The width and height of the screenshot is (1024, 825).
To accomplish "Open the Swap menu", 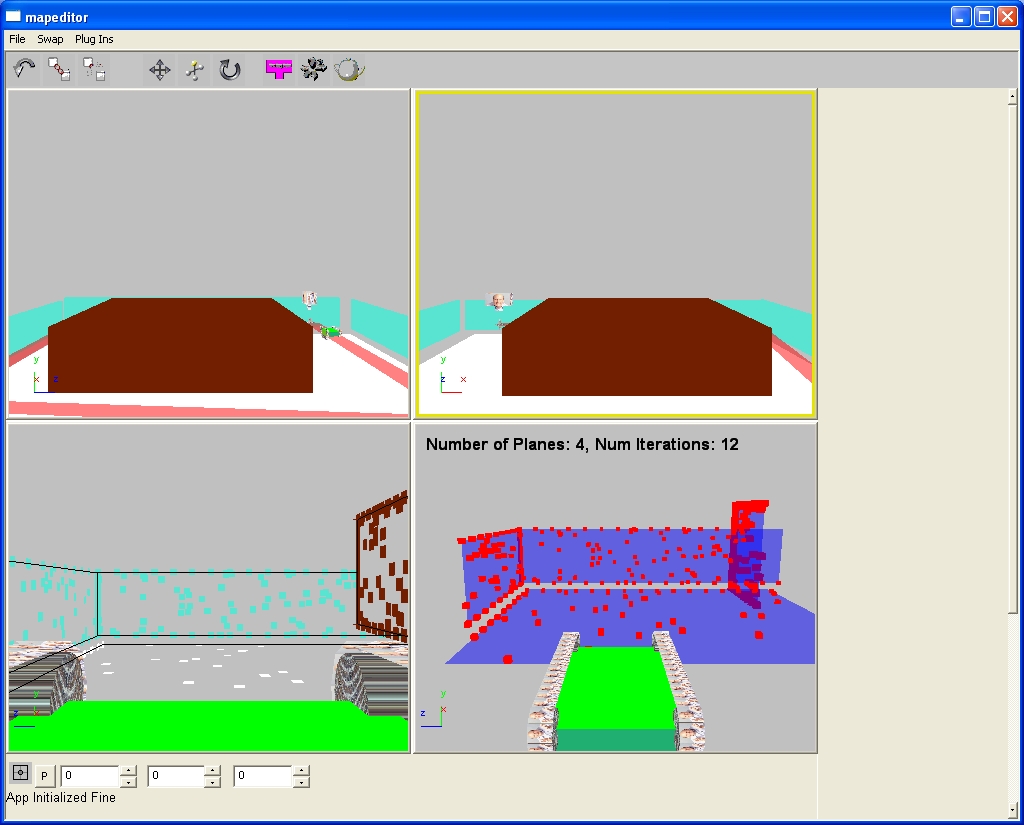I will tap(50, 39).
